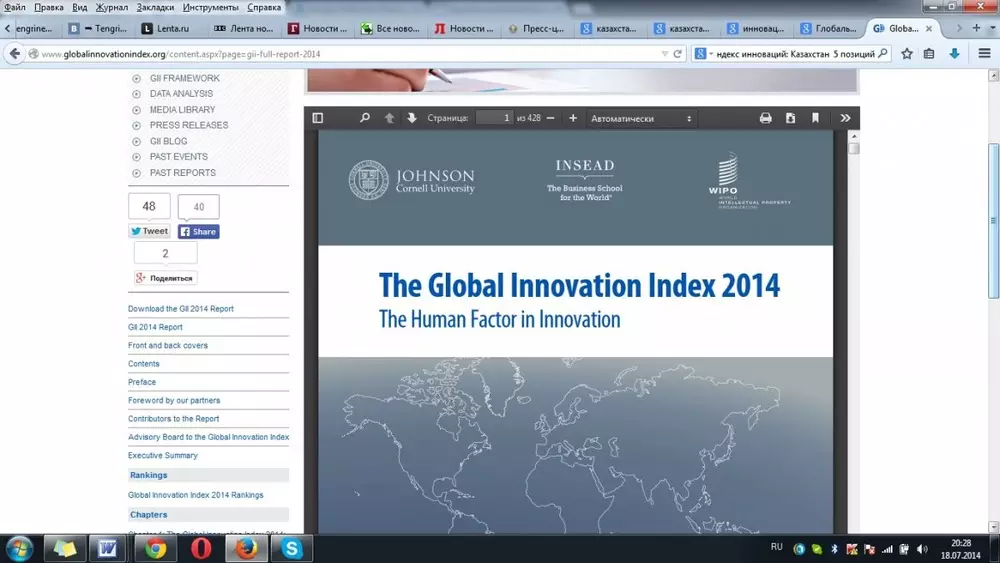Print the PDF document
Image resolution: width=1000 pixels, height=563 pixels.
(x=766, y=118)
